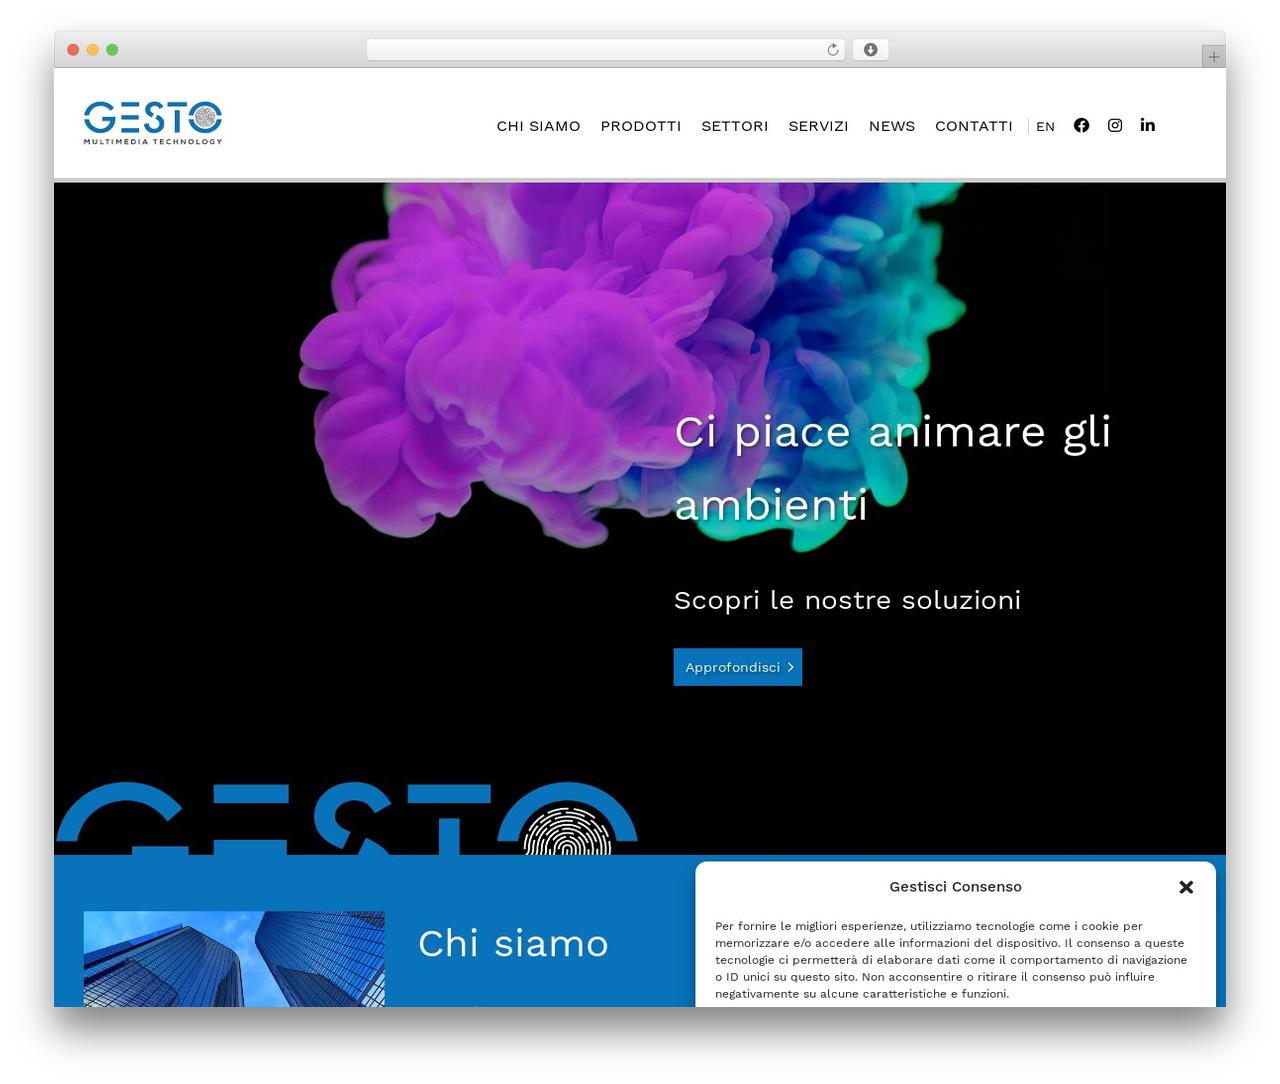Image resolution: width=1280 pixels, height=1084 pixels.
Task: Open the Servizi menu item
Action: tap(819, 126)
